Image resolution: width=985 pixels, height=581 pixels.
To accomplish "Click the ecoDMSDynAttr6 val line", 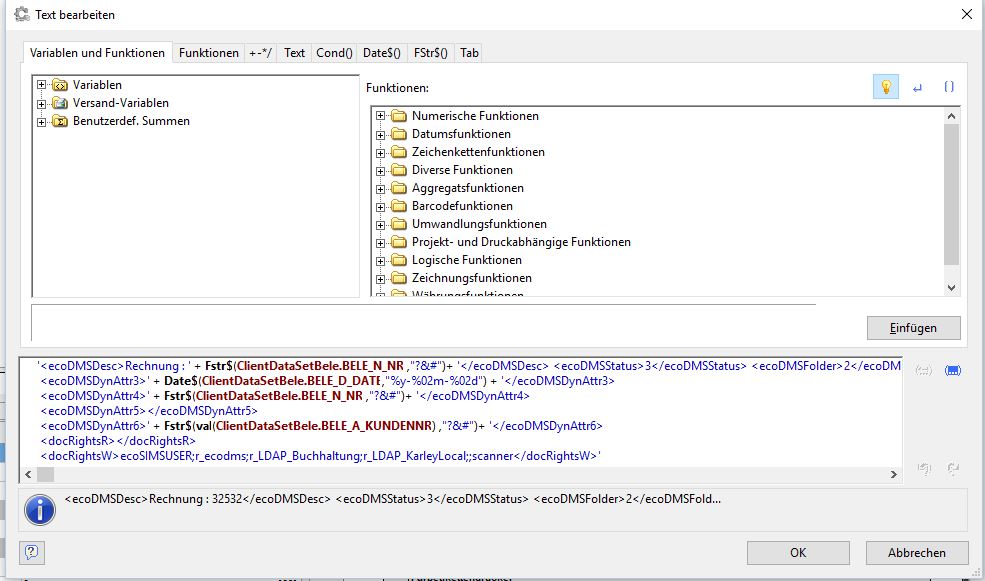I will (x=321, y=426).
